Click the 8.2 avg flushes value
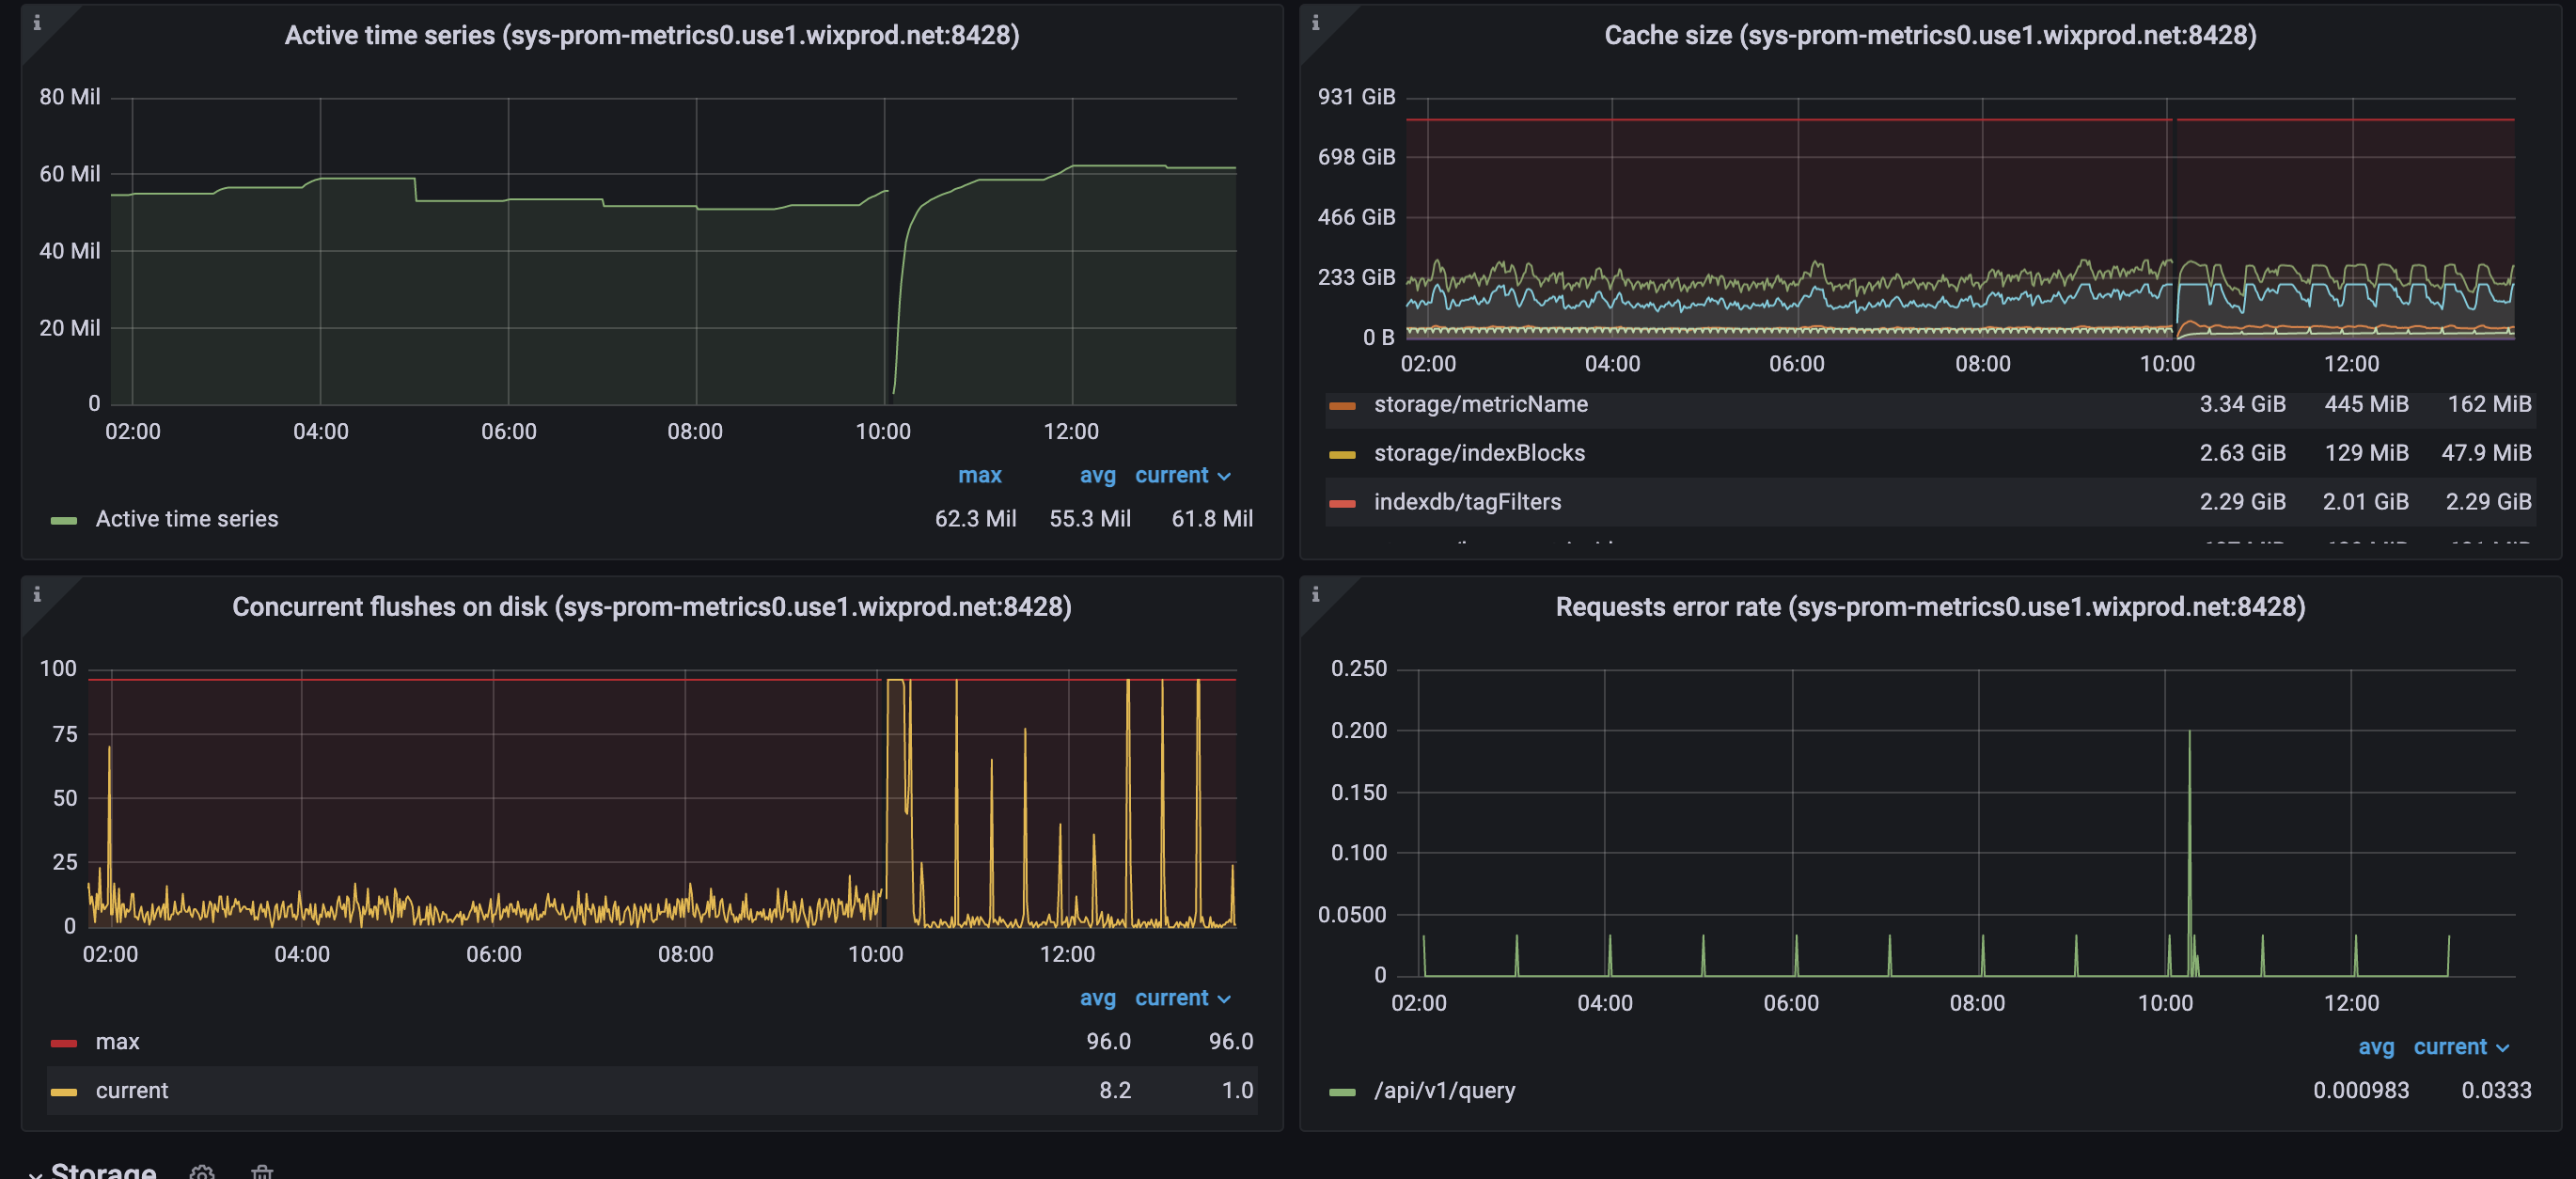The width and height of the screenshot is (2576, 1179). click(x=1115, y=1091)
